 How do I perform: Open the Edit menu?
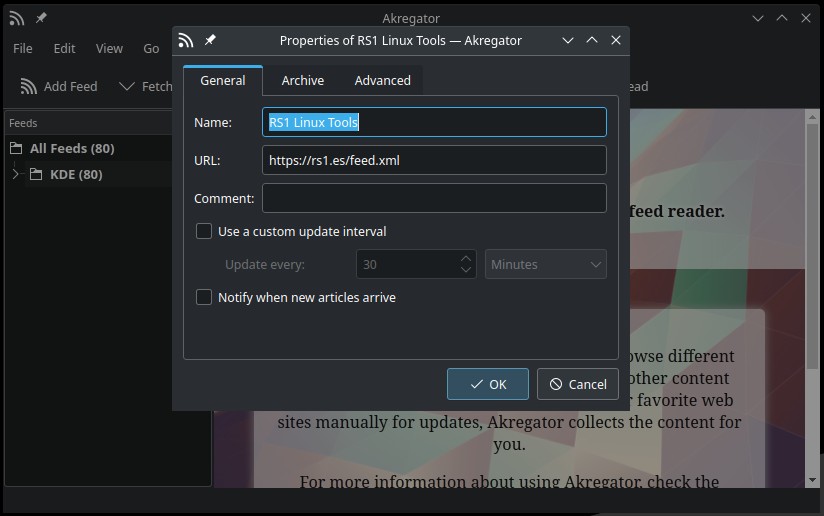[x=65, y=48]
